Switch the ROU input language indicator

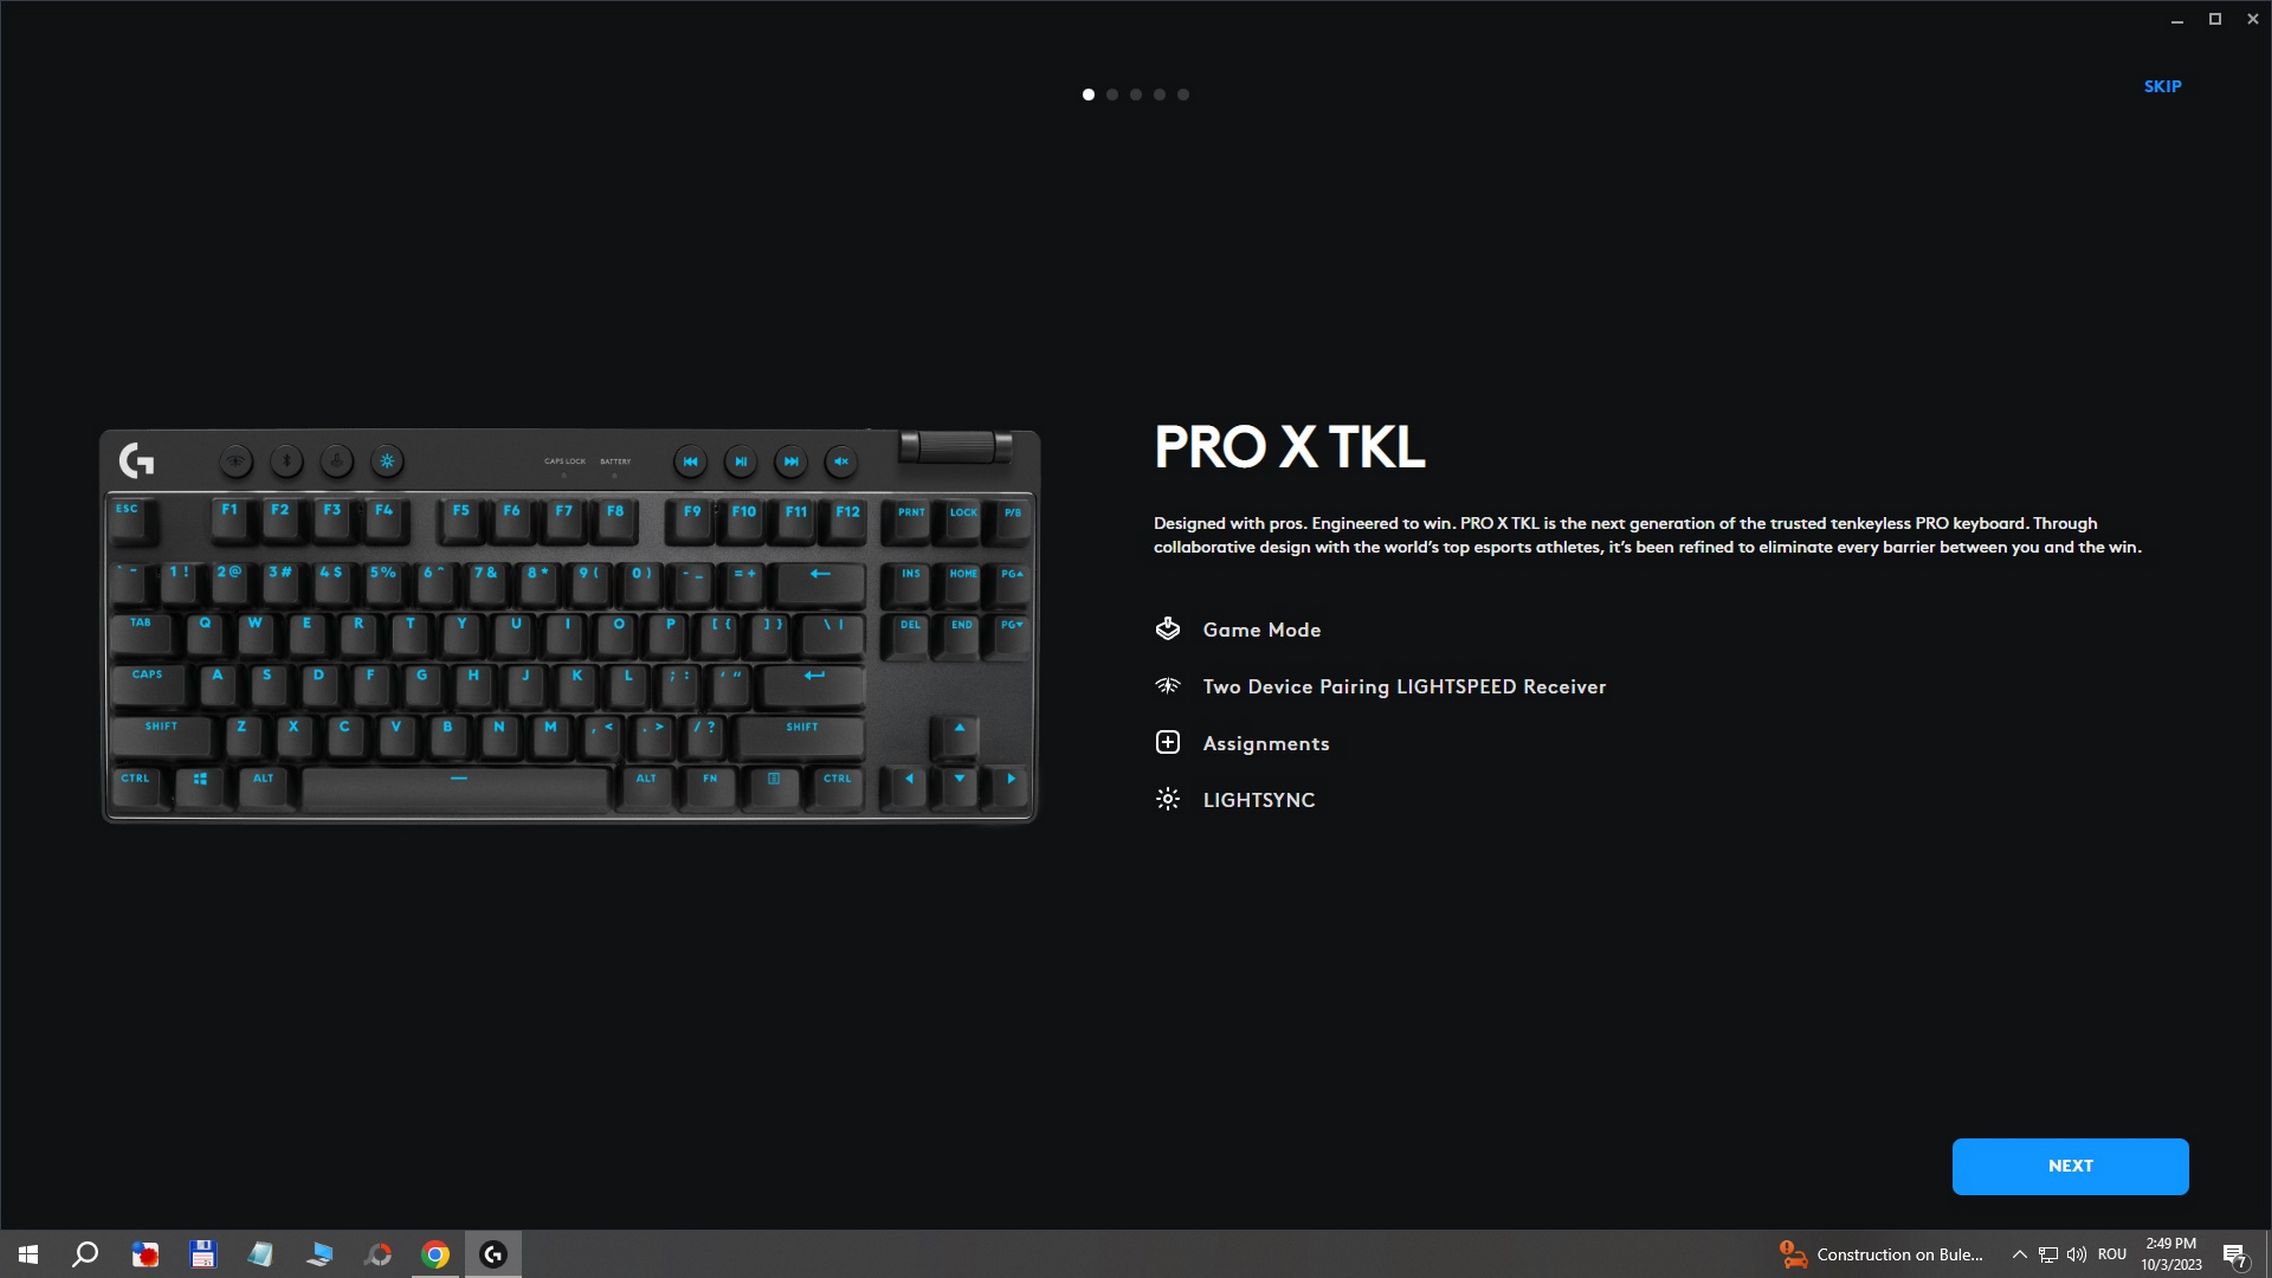pos(2111,1254)
